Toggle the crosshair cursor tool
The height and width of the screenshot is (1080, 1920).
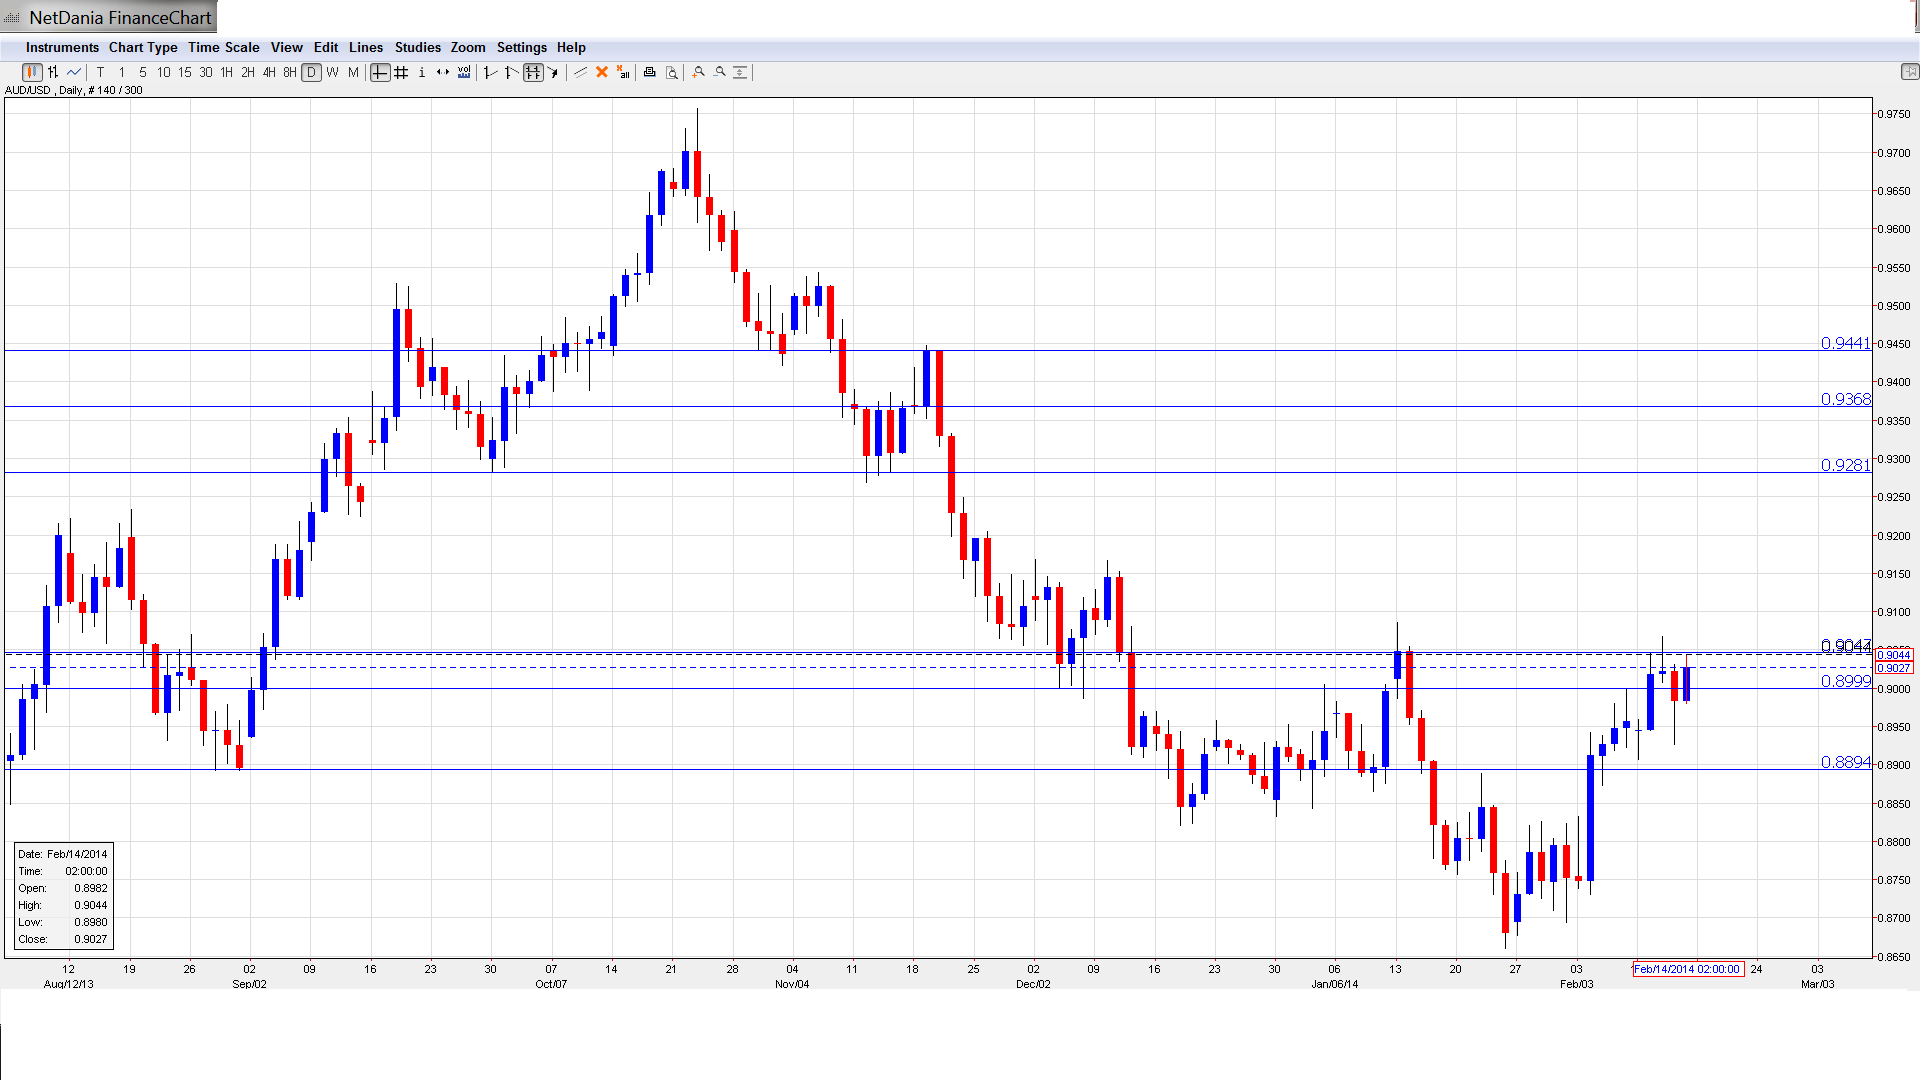pyautogui.click(x=380, y=72)
